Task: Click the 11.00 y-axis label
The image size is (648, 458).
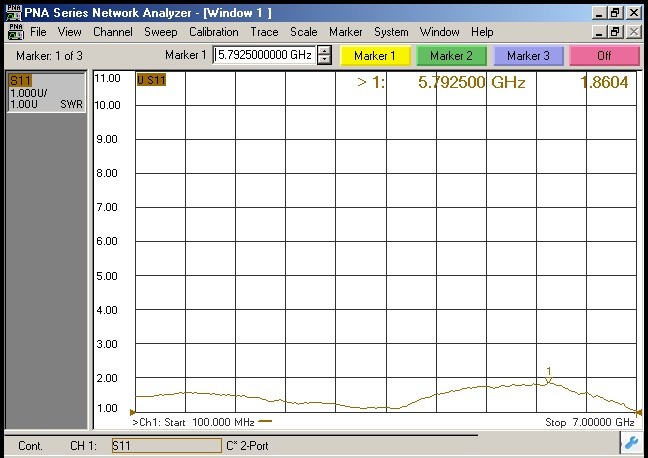Action: (107, 78)
